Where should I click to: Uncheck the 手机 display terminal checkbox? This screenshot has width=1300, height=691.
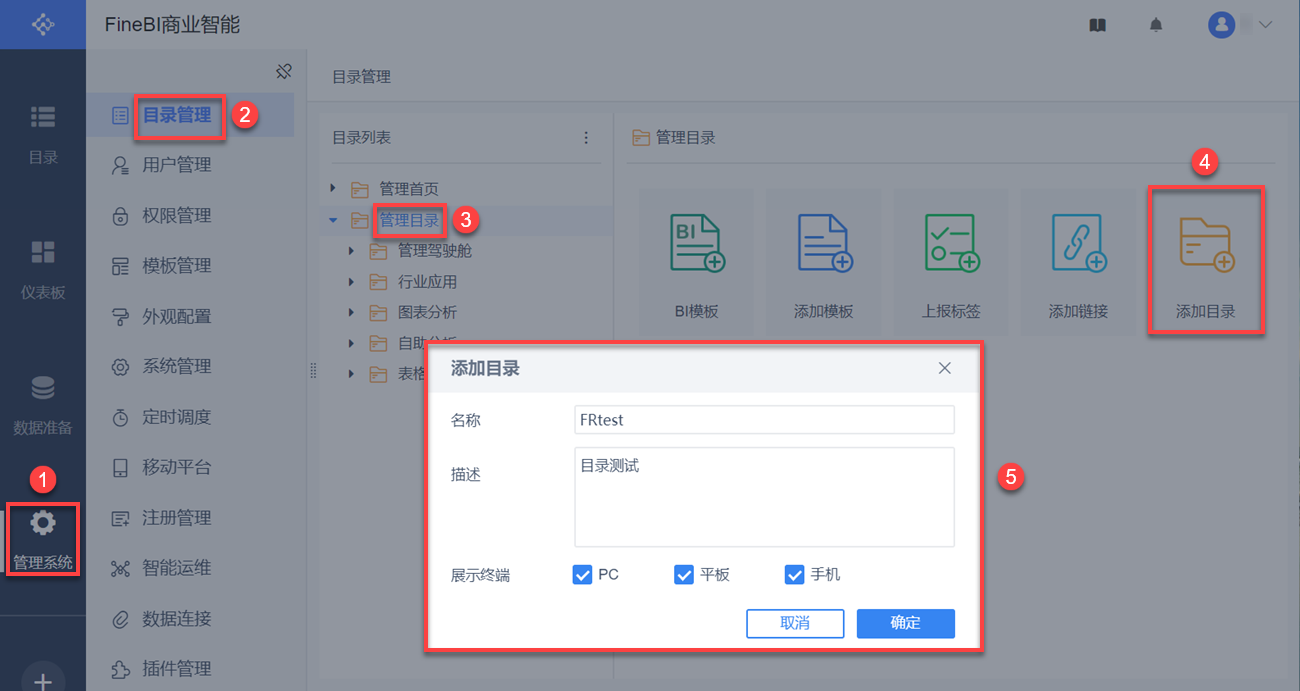(795, 575)
